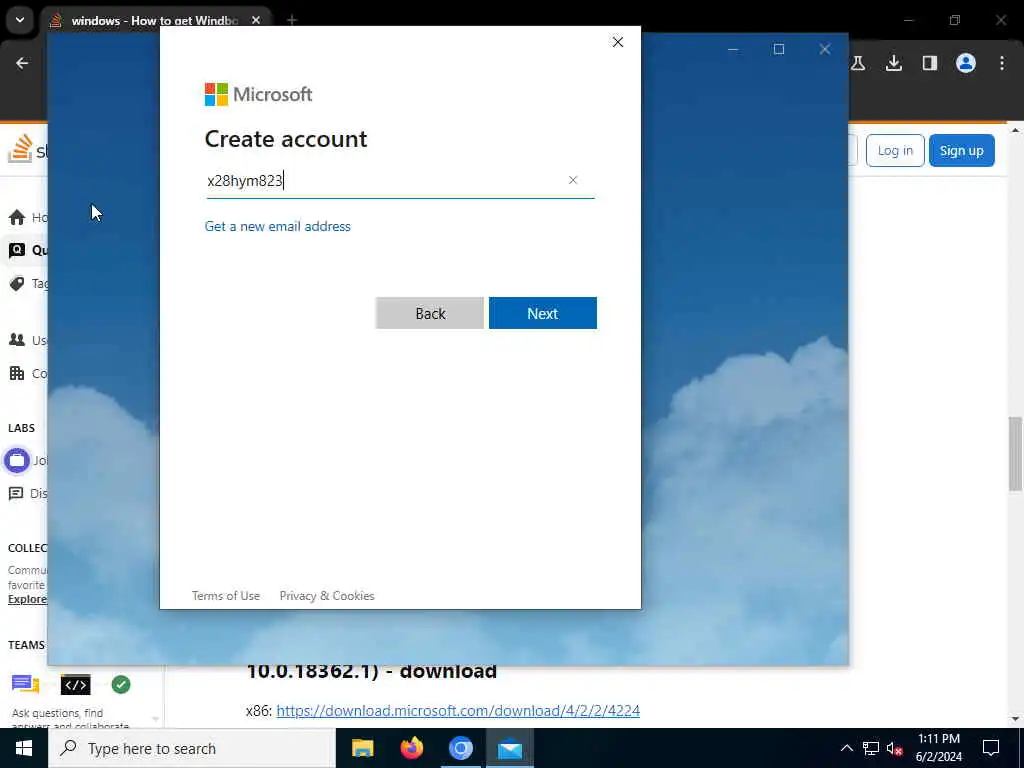Open Chrome from the taskbar
Screen dimensions: 1024x768
coord(460,748)
